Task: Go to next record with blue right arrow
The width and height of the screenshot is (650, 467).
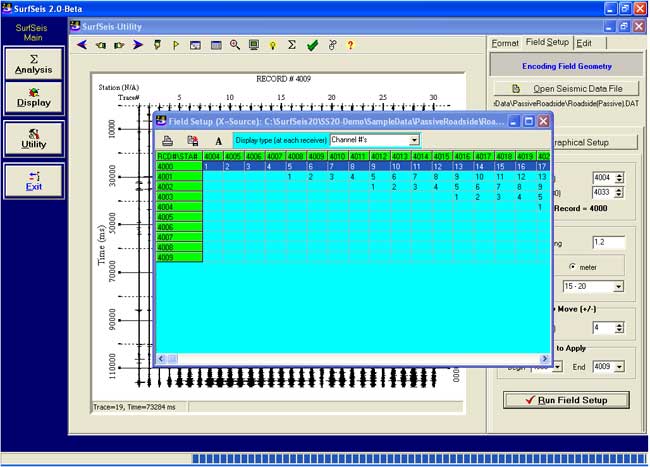Action: [x=138, y=45]
